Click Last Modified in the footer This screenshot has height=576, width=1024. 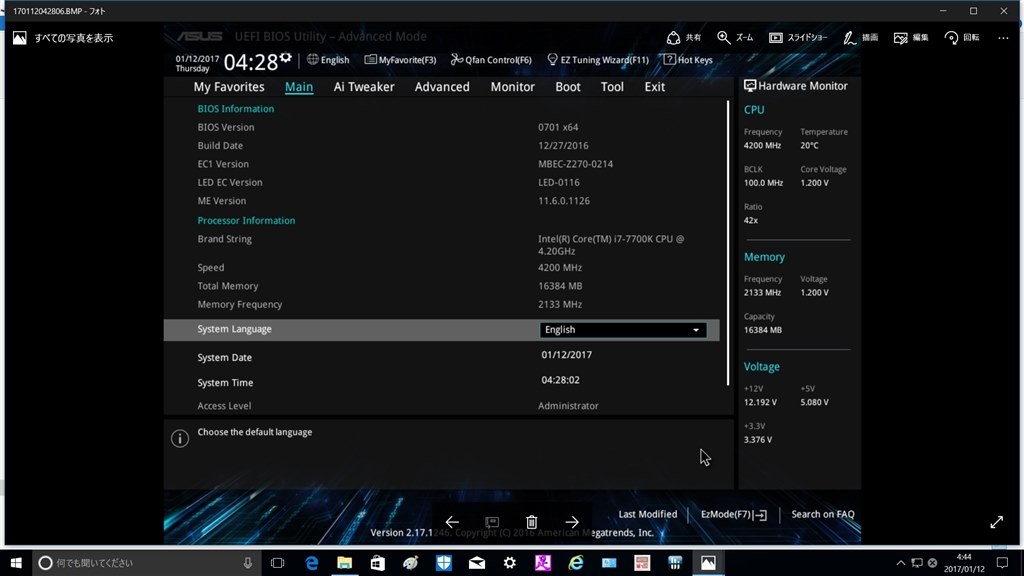647,514
